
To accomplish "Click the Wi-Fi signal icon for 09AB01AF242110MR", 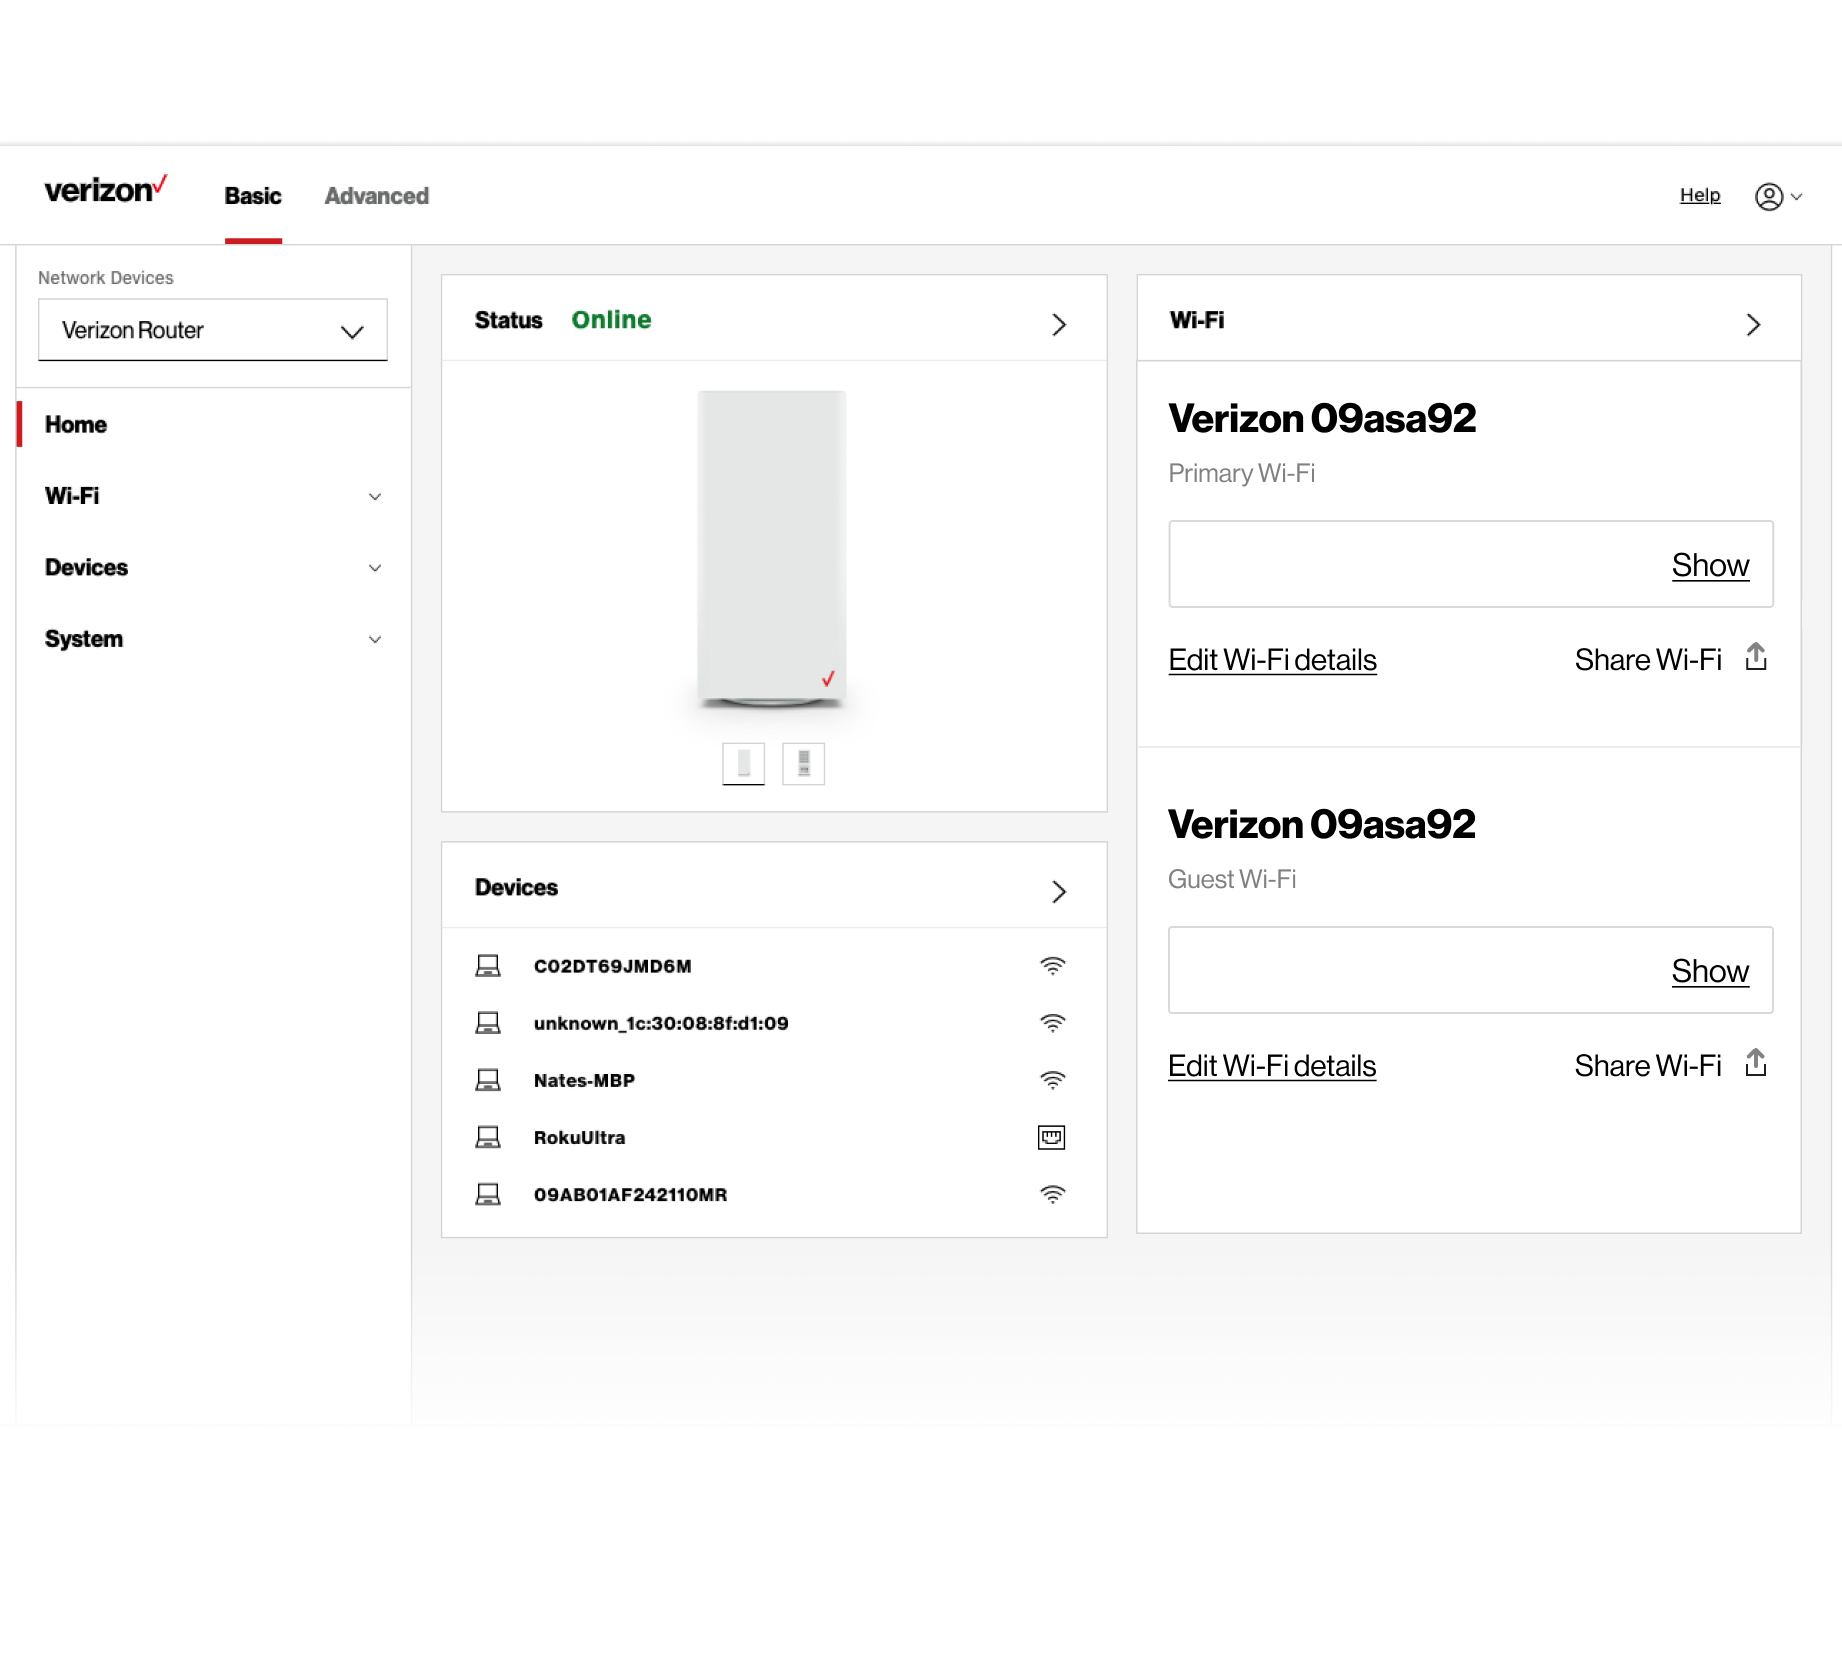I will point(1052,1195).
